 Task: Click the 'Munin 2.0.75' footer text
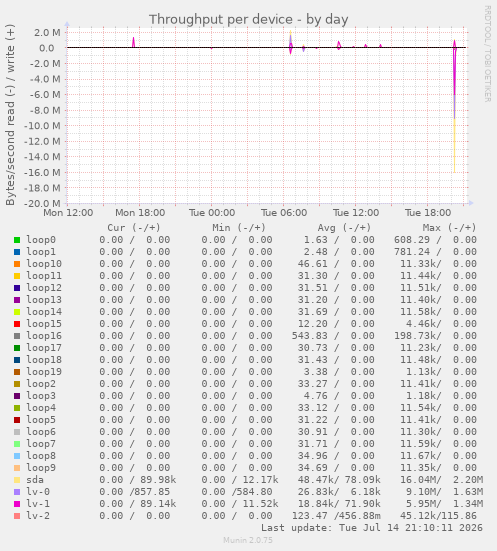pos(248,540)
